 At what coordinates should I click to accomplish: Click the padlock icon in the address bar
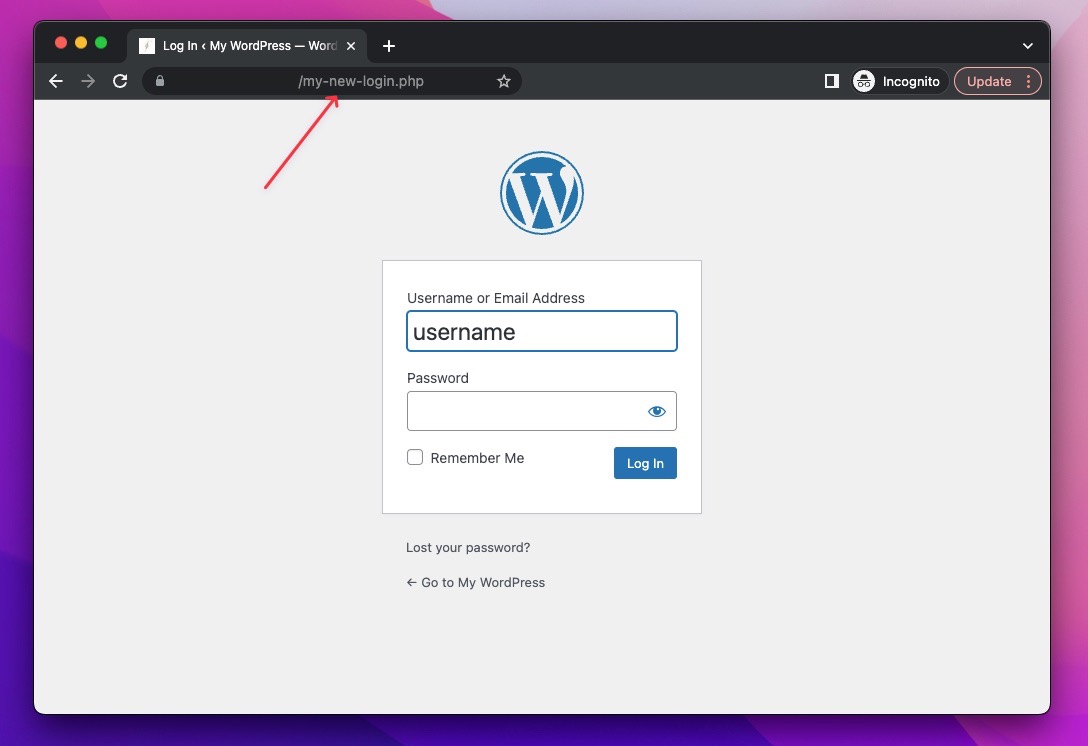(x=160, y=81)
